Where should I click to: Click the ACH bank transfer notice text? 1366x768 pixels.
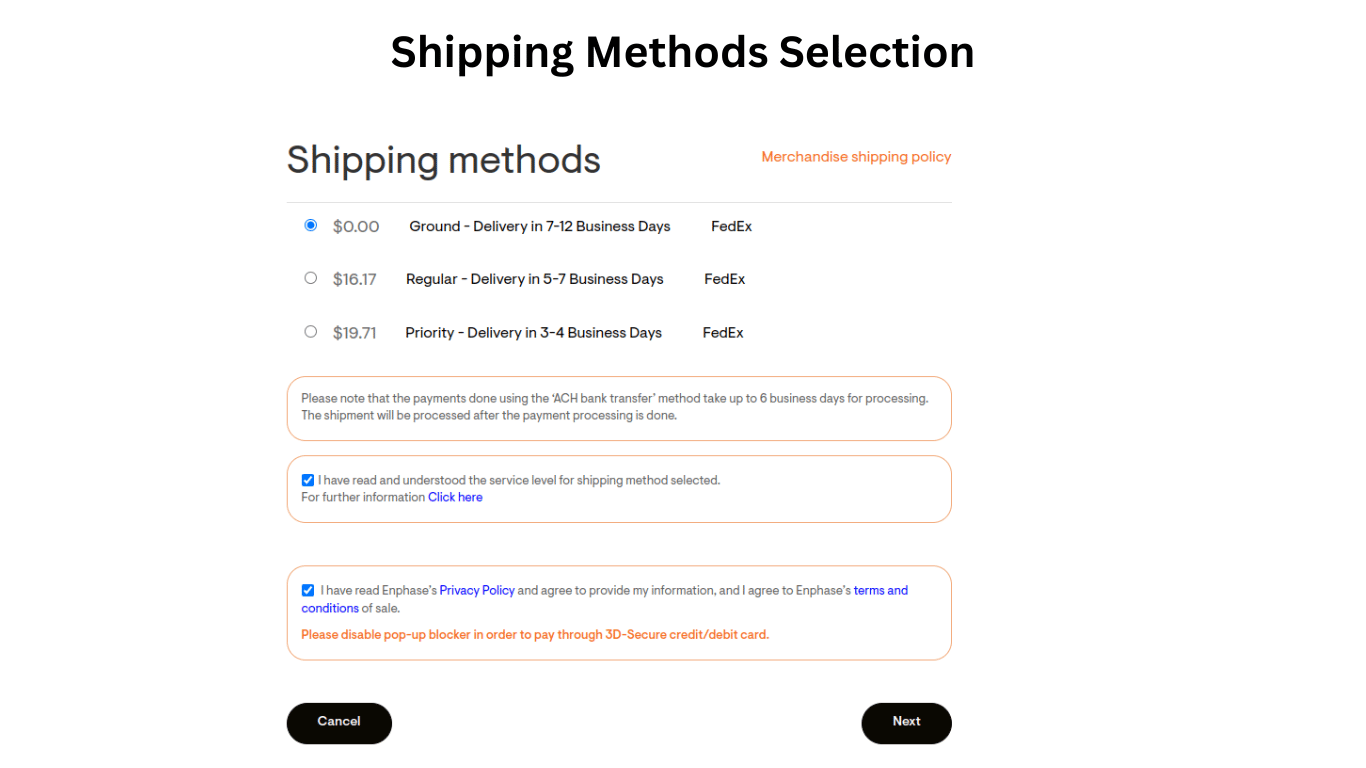click(x=615, y=407)
